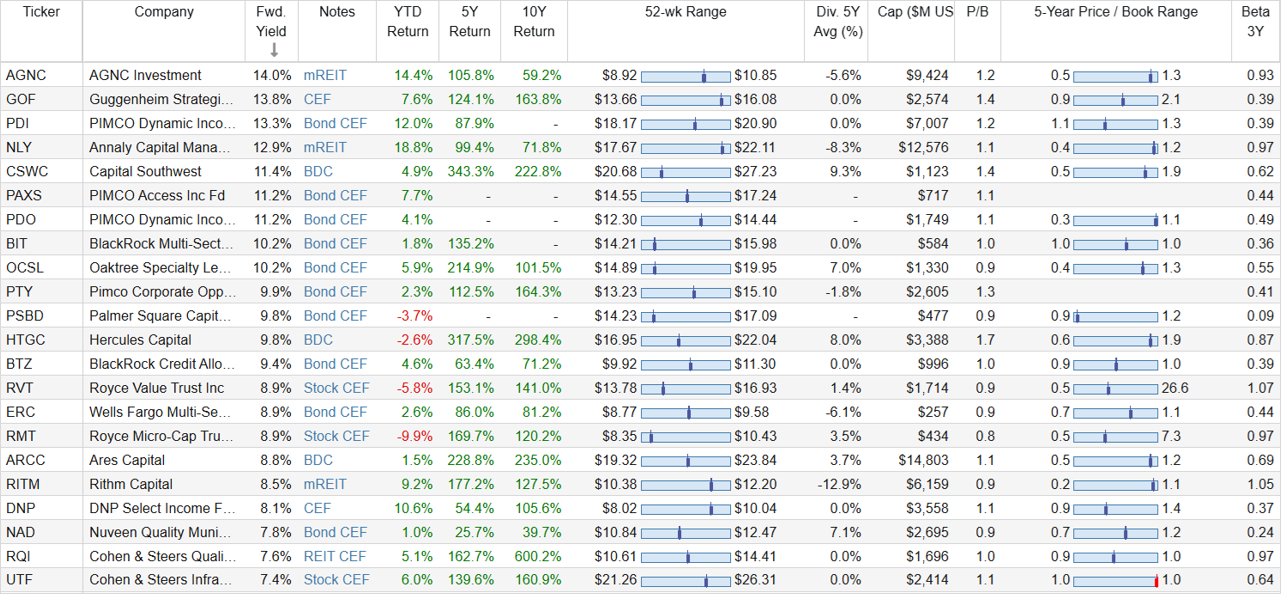Click the -9.9% YTD return value

[x=415, y=436]
